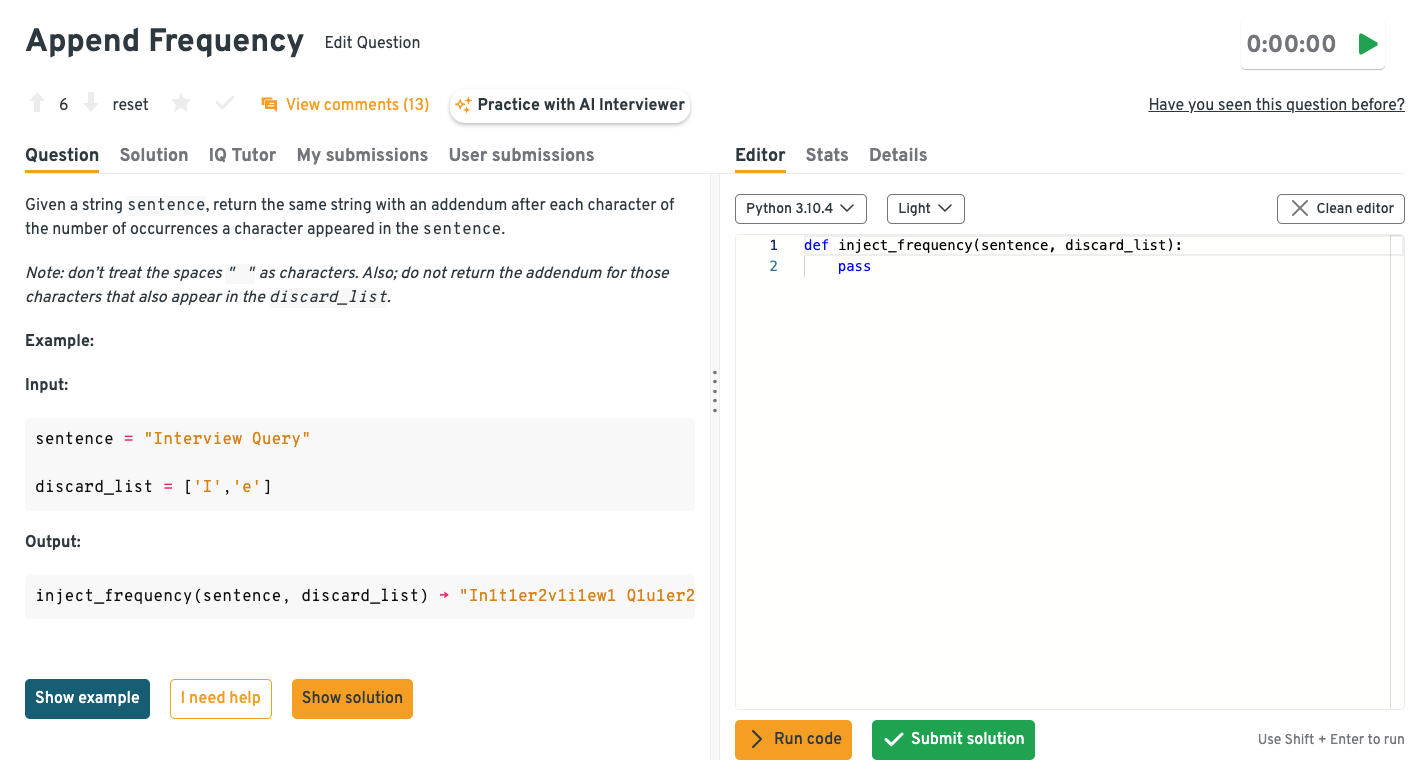Viewport: 1425px width, 778px height.
Task: Click the arrow icon on Run code
Action: pyautogui.click(x=757, y=740)
